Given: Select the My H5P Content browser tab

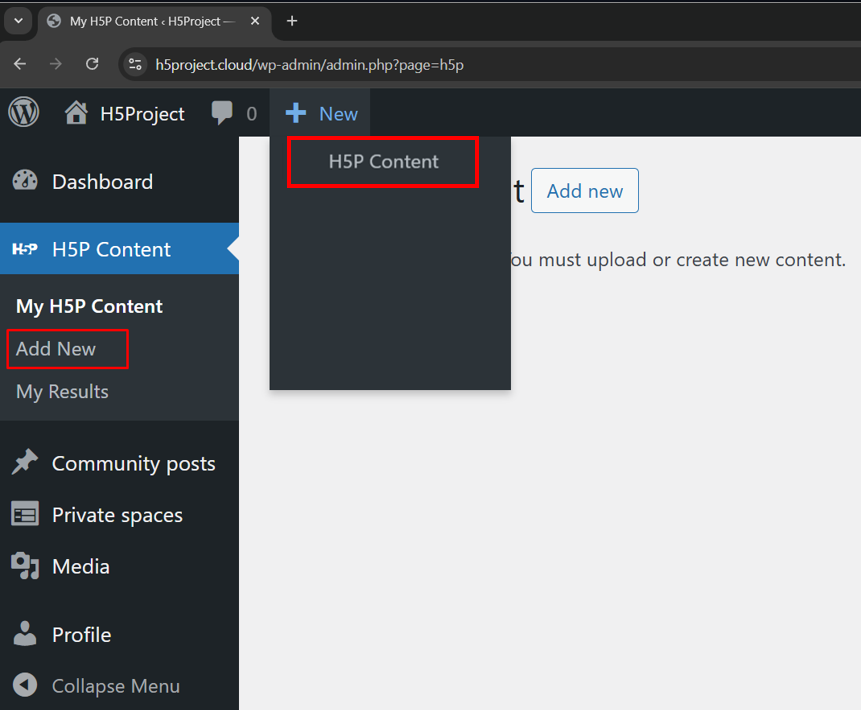Looking at the screenshot, I should 154,21.
